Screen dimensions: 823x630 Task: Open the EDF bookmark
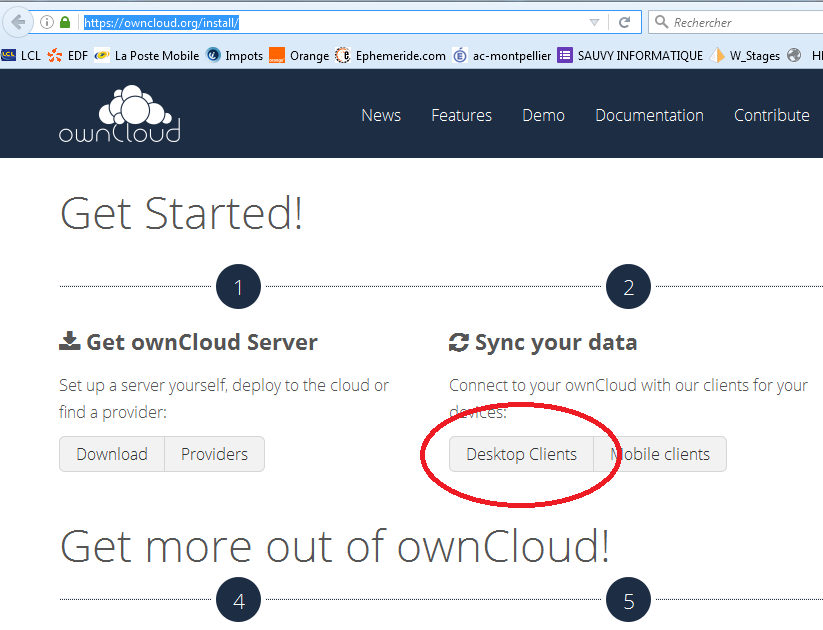tap(68, 55)
